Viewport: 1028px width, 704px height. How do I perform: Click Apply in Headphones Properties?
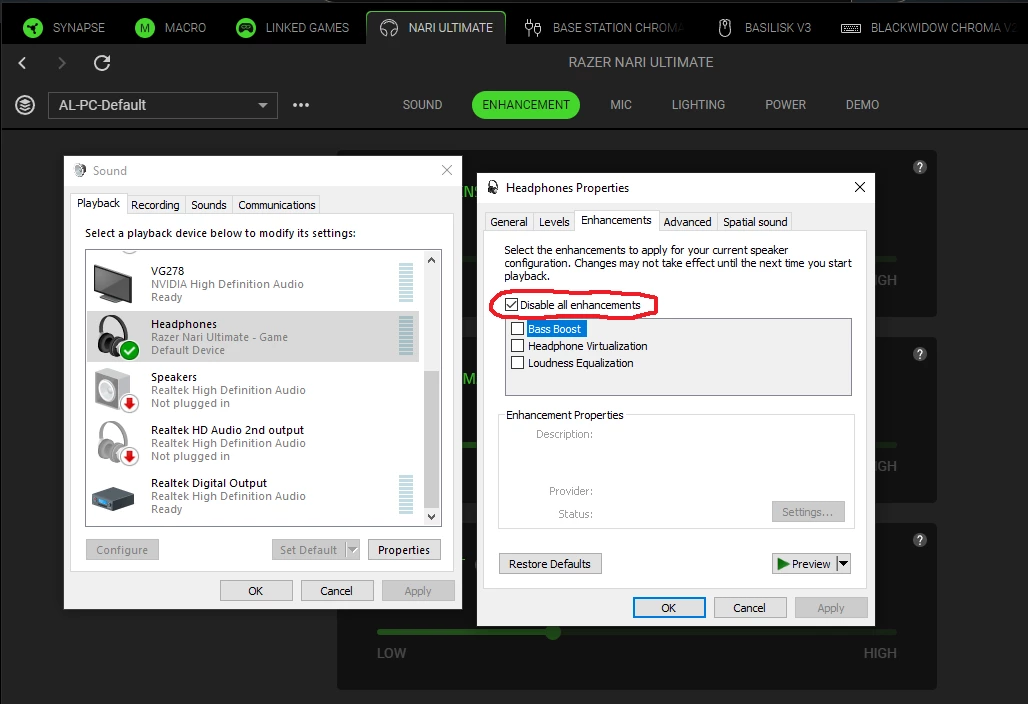[831, 608]
